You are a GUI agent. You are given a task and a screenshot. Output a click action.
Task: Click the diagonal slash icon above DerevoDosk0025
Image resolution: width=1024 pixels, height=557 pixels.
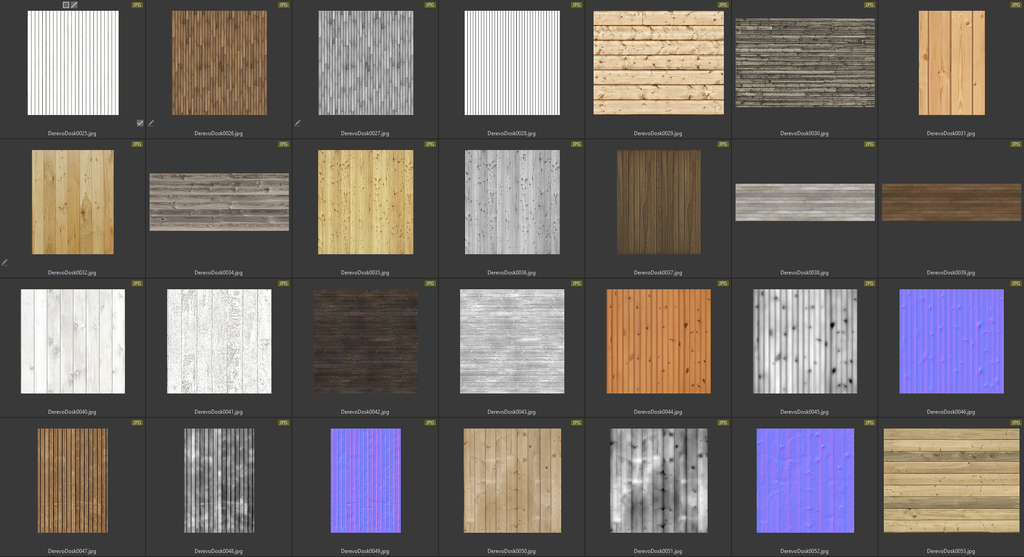click(x=74, y=5)
